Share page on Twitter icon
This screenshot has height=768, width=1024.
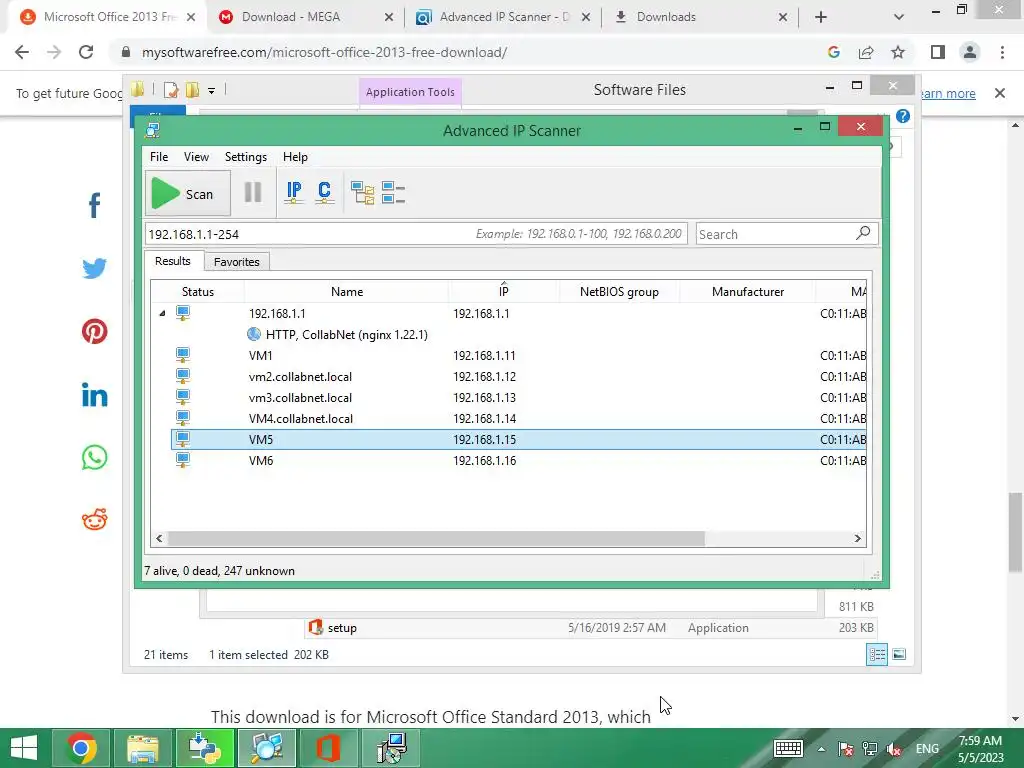pyautogui.click(x=95, y=268)
